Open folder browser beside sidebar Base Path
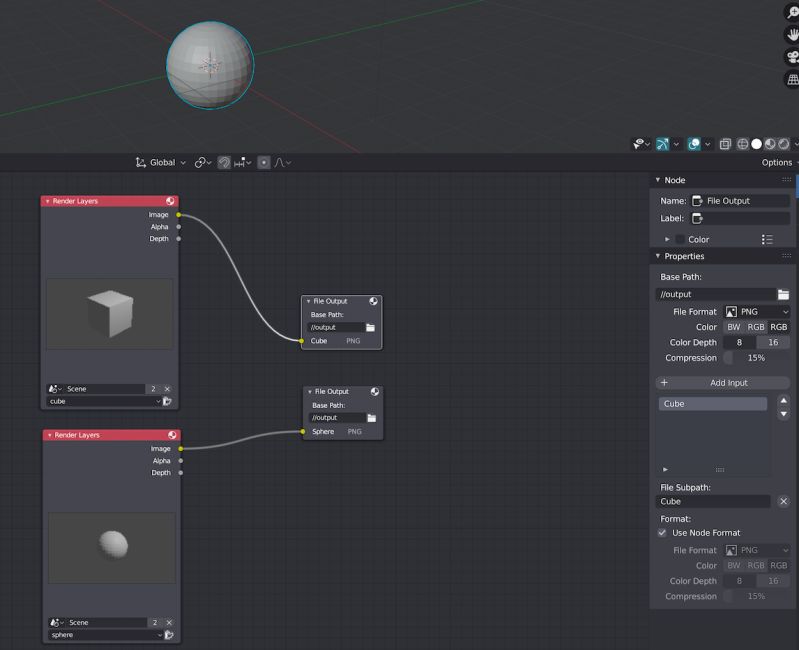799x650 pixels. [784, 294]
